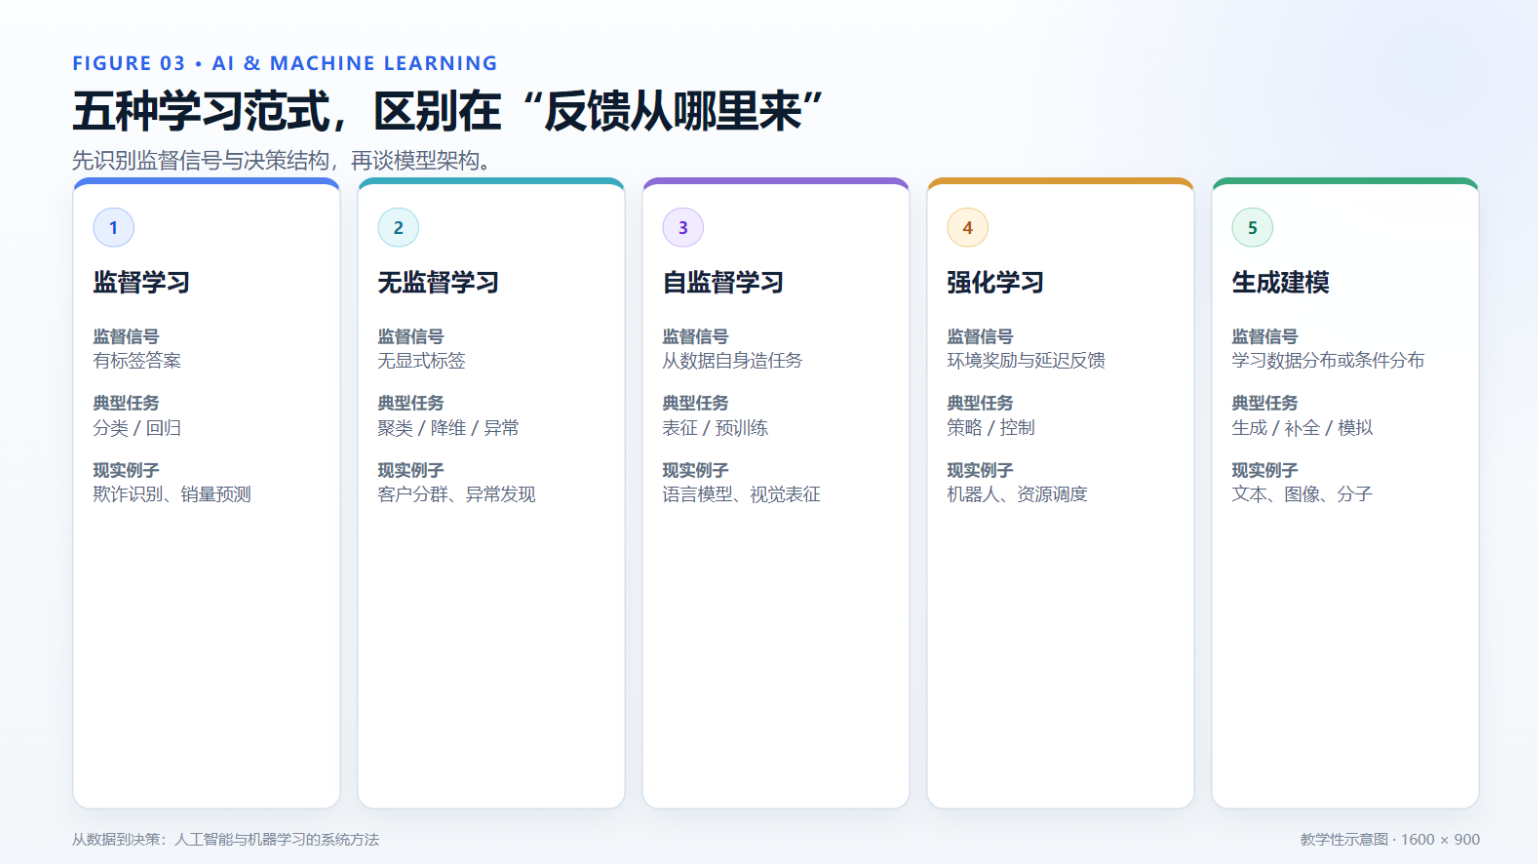
Task: Click the text 语言模型、视觉表征
Action: click(x=741, y=494)
